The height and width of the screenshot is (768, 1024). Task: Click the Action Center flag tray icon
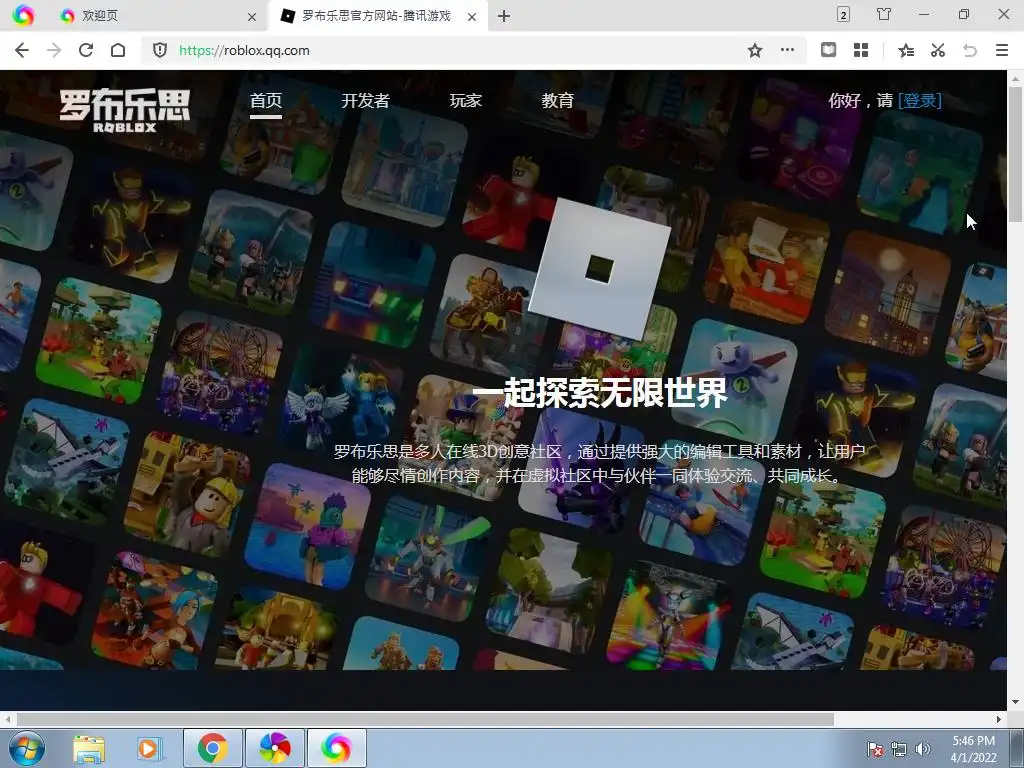click(874, 749)
